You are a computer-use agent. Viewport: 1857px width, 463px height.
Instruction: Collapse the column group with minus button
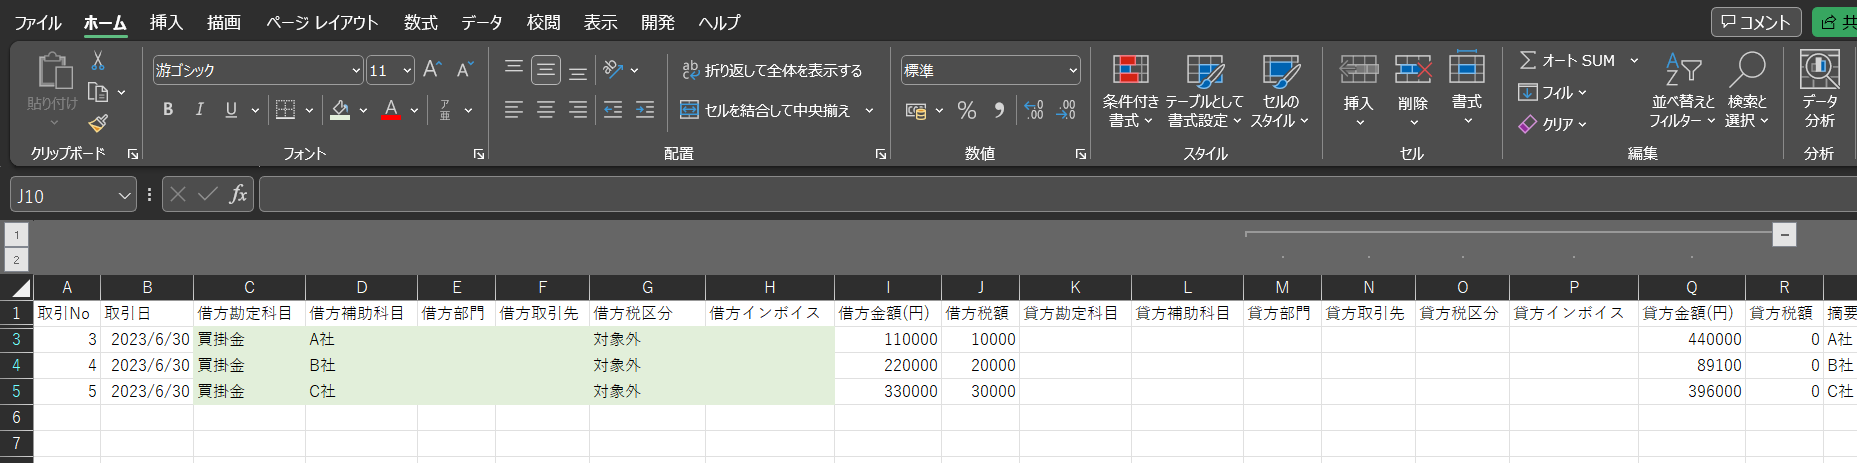[x=1784, y=234]
